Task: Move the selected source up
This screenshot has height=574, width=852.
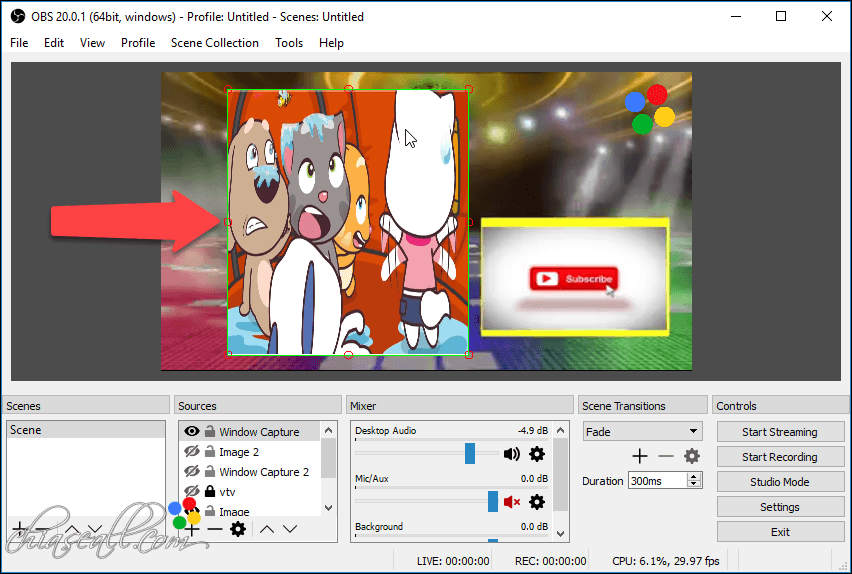Action: pyautogui.click(x=267, y=529)
